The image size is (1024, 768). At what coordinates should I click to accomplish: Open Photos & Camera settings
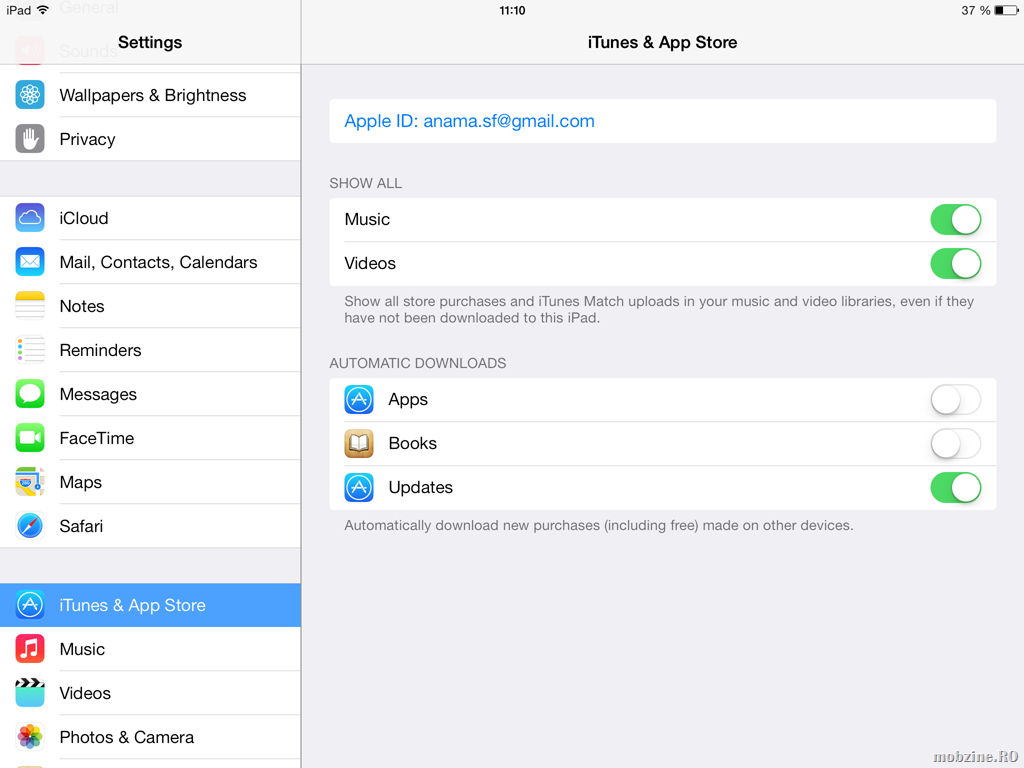[x=150, y=737]
